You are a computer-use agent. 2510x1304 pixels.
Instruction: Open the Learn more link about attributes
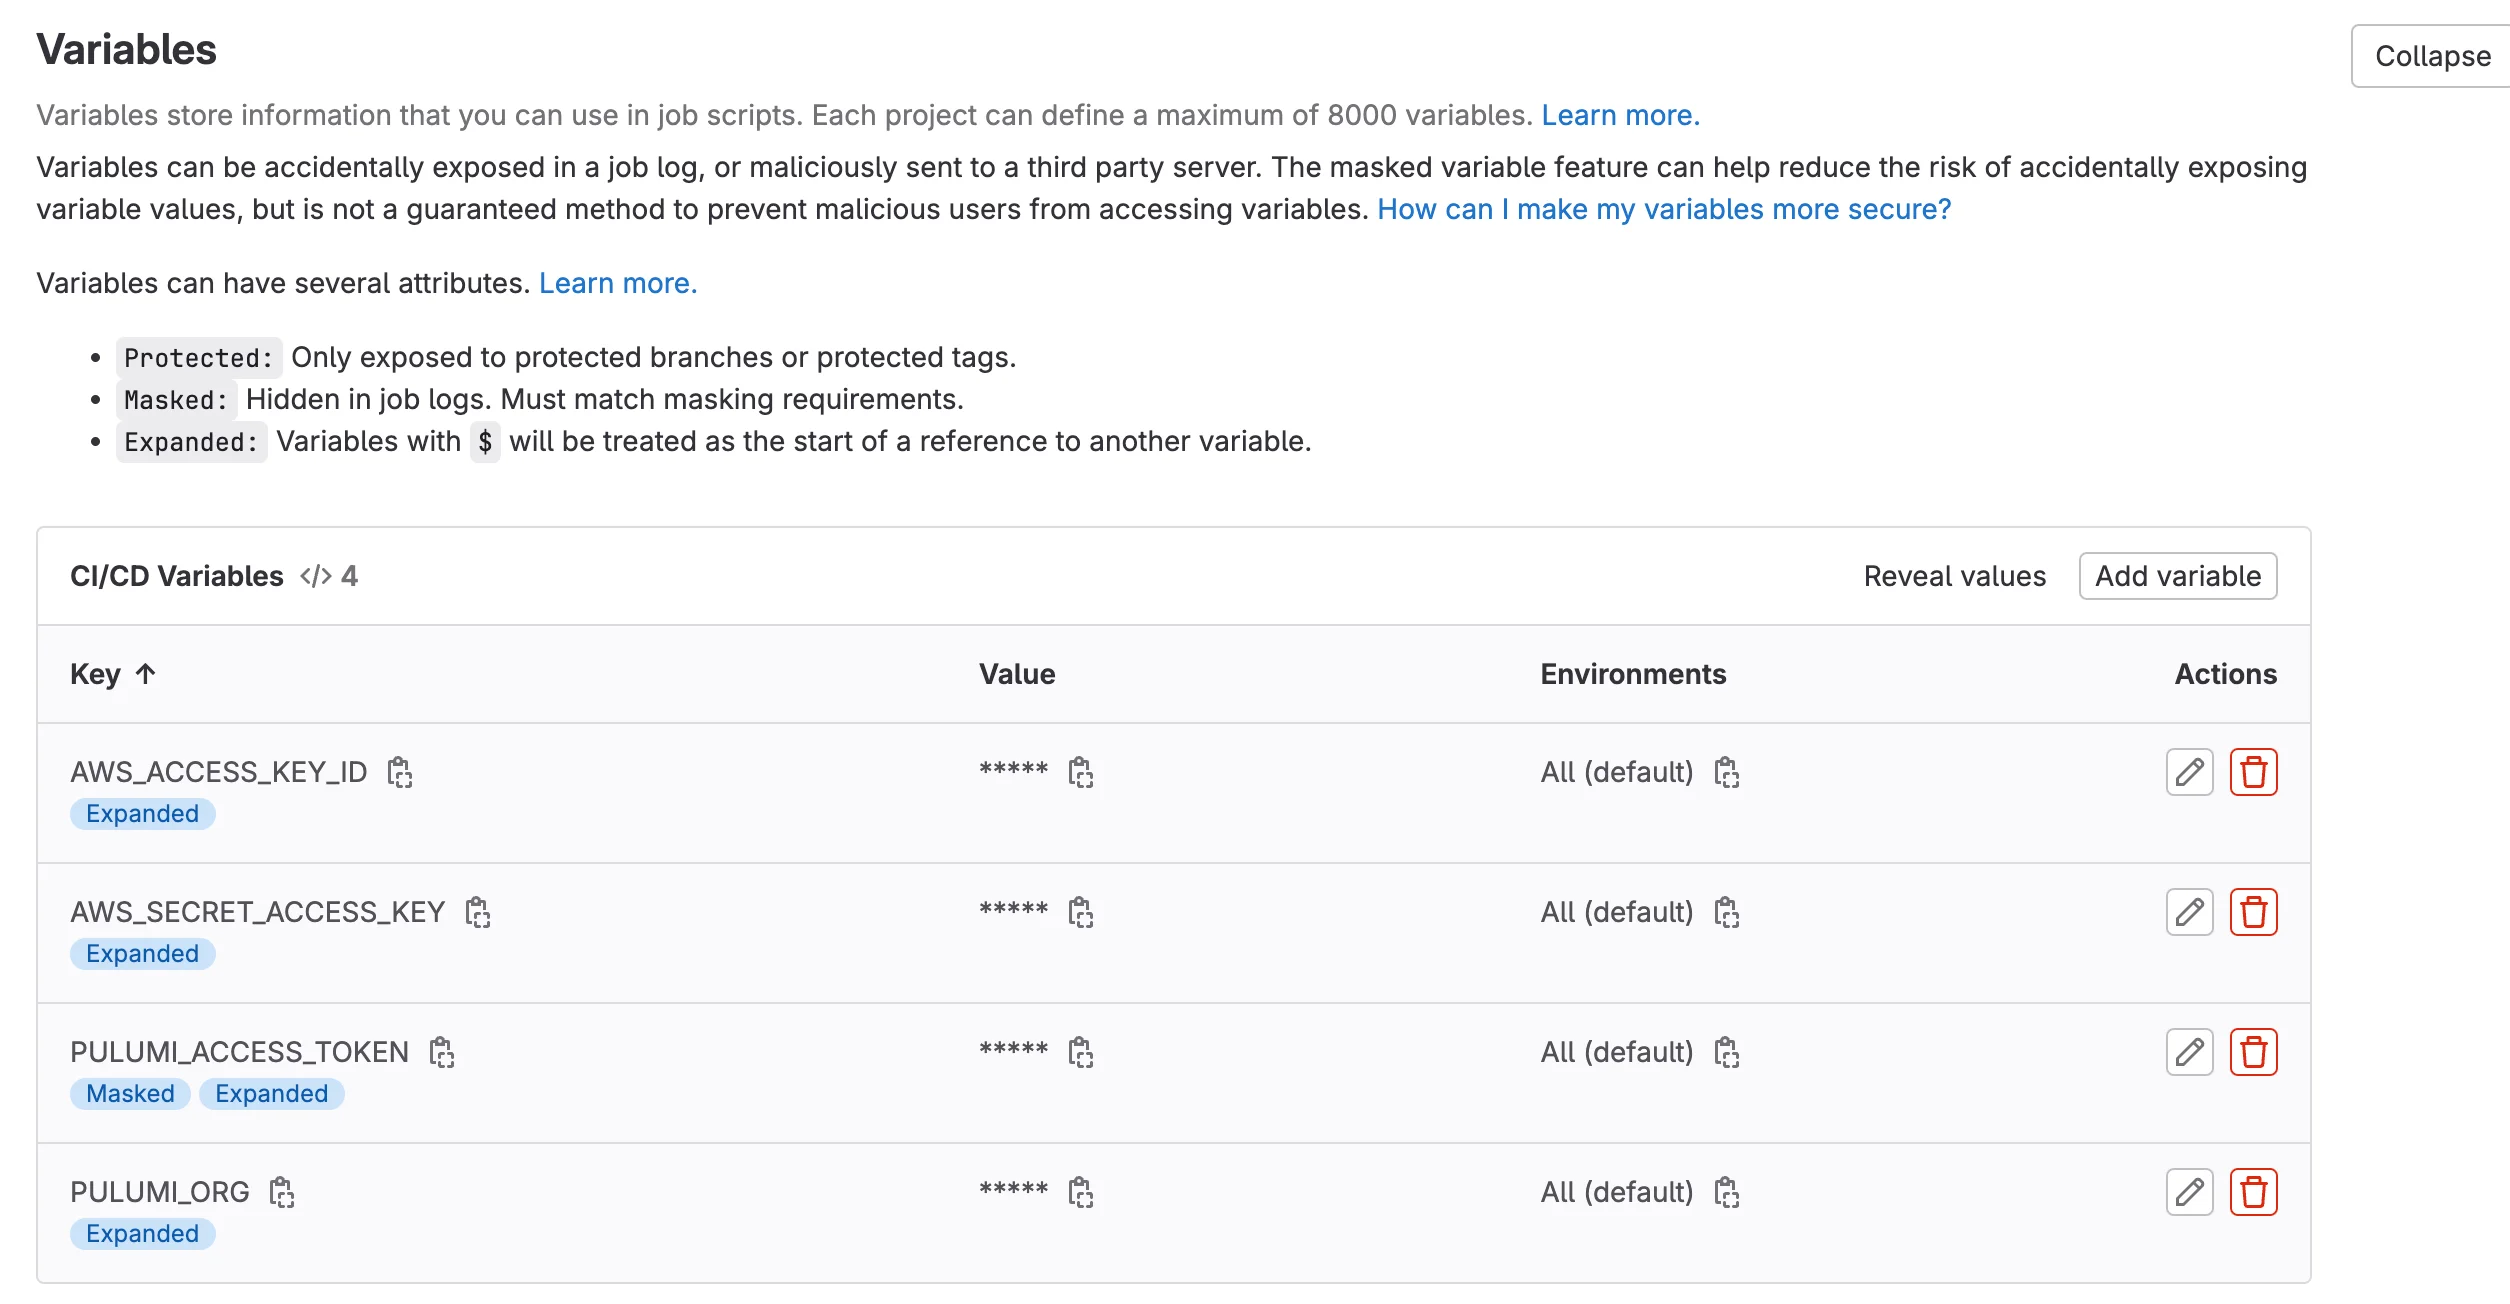point(617,283)
